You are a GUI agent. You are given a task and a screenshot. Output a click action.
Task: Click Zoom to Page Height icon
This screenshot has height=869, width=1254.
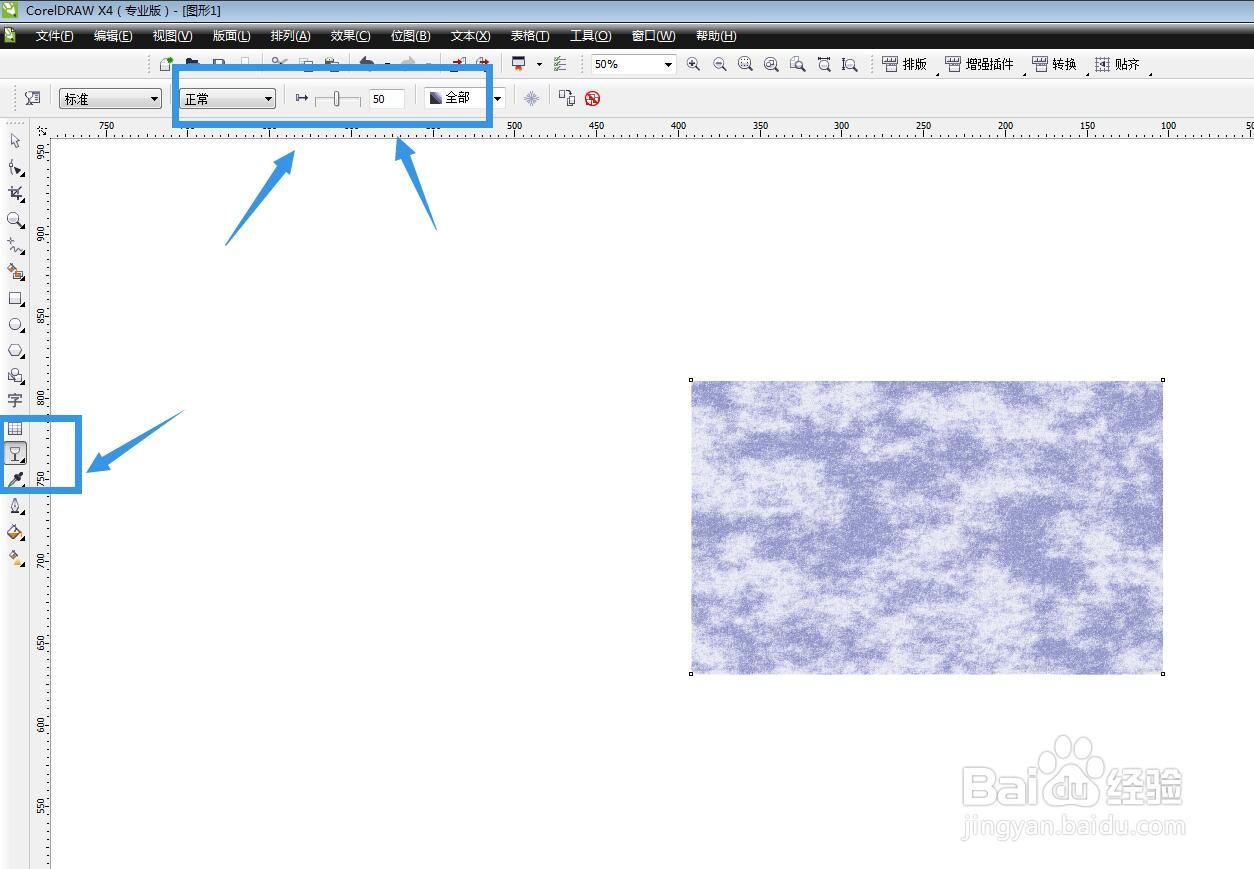click(x=849, y=64)
